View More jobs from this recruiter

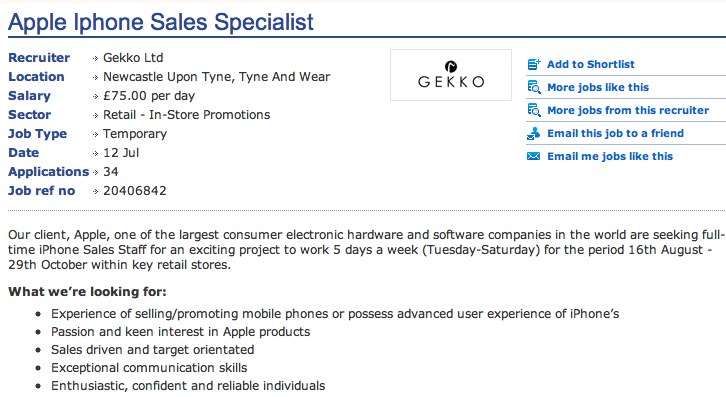pos(628,110)
